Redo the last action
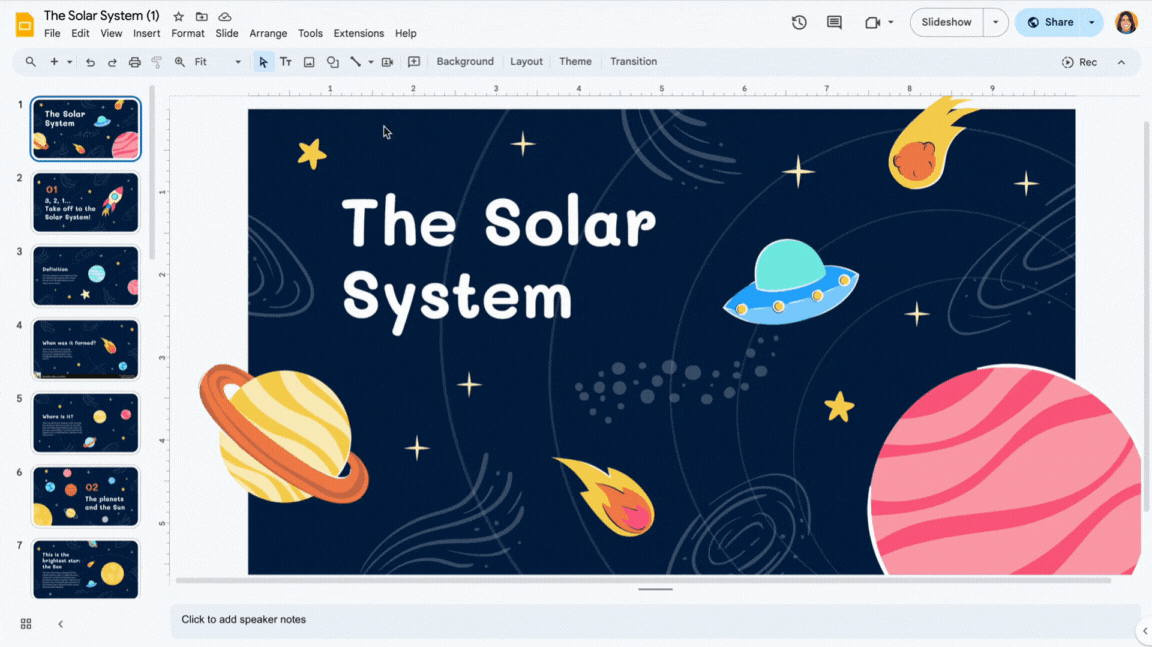The height and width of the screenshot is (647, 1152). point(112,62)
